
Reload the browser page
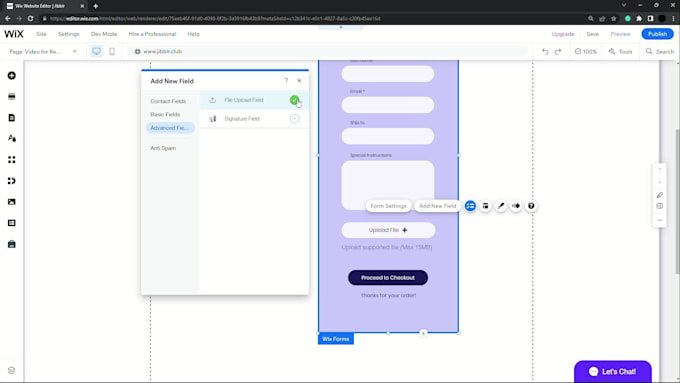[x=30, y=19]
